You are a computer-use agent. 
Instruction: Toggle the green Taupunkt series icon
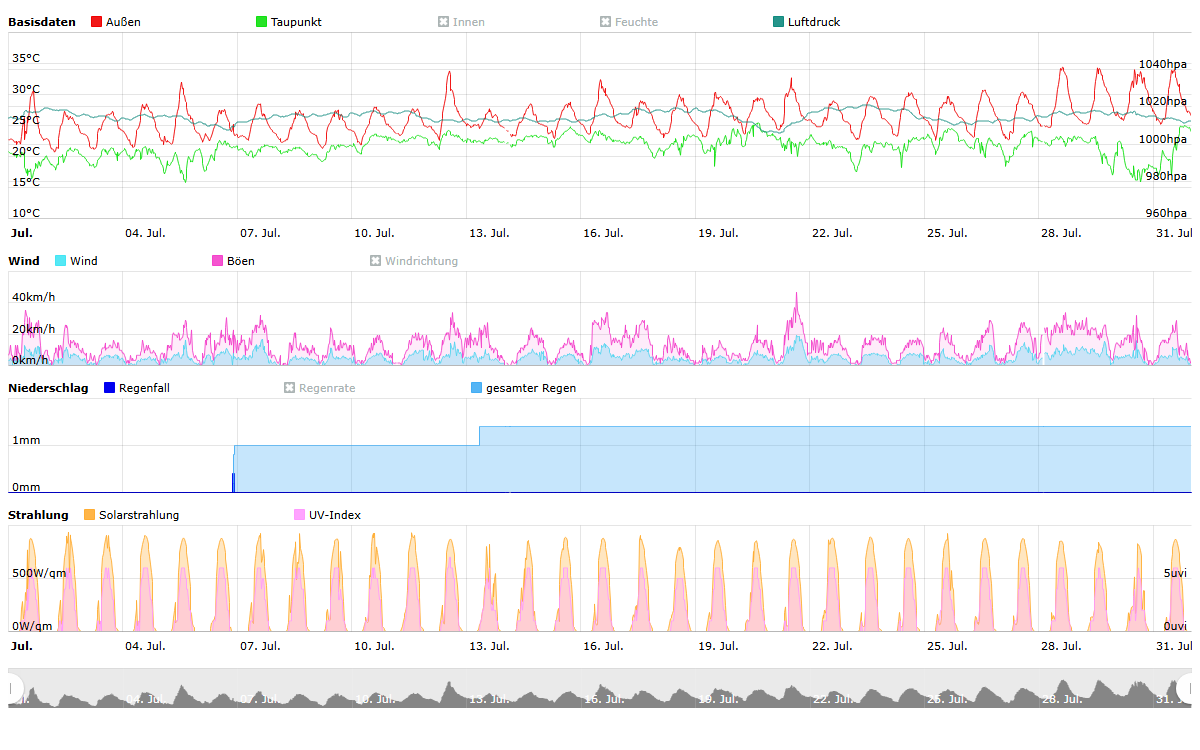coord(262,22)
